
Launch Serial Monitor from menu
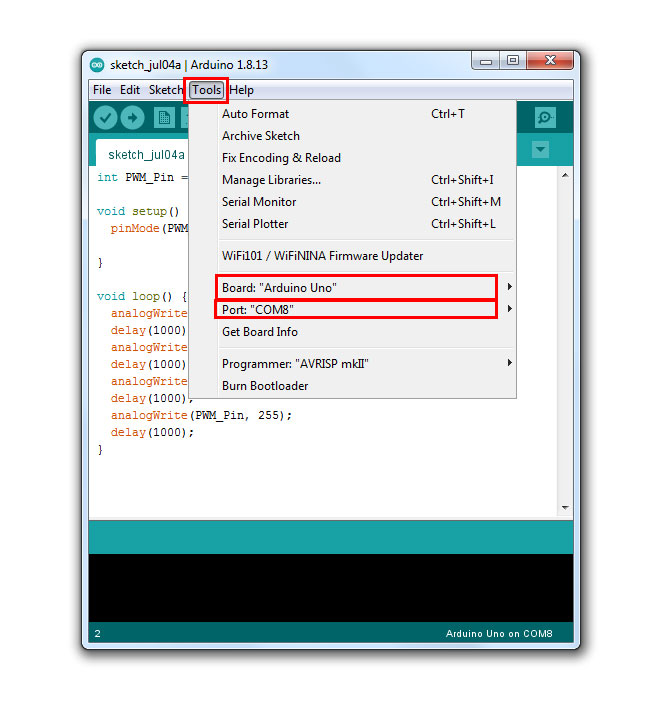[x=353, y=201]
